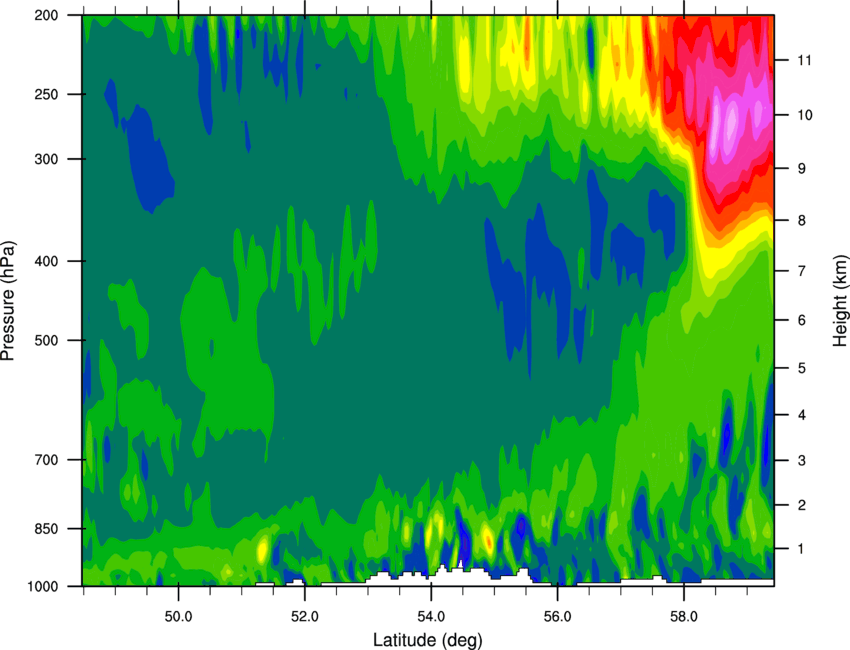Click the 56.0 latitude tick label
Screen dimensions: 850x650
coord(558,615)
